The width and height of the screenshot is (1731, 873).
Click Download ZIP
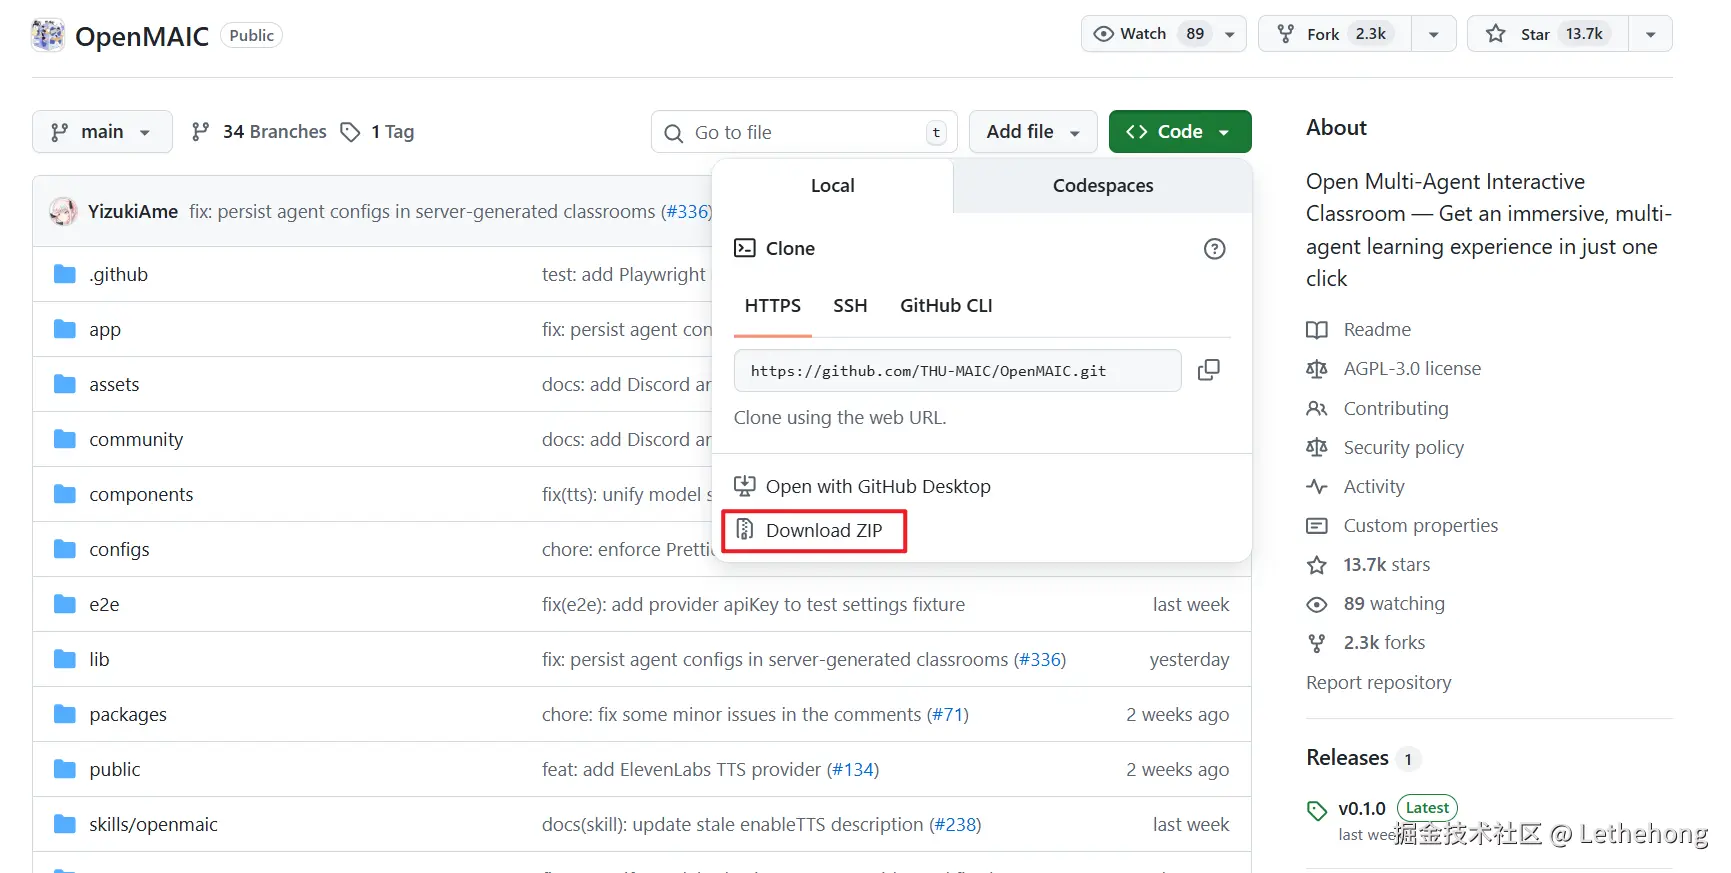pyautogui.click(x=823, y=531)
